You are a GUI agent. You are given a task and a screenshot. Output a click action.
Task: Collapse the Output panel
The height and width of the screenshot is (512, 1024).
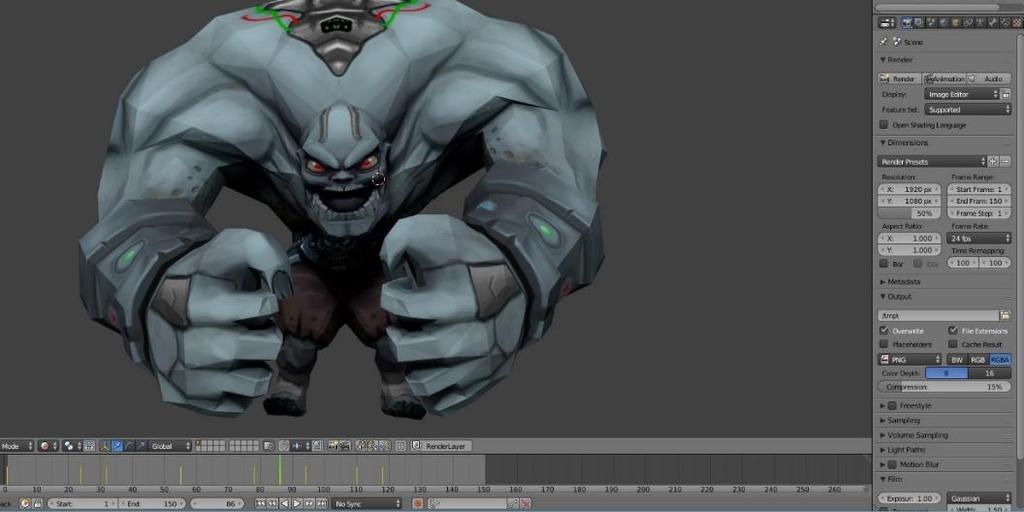[x=899, y=296]
